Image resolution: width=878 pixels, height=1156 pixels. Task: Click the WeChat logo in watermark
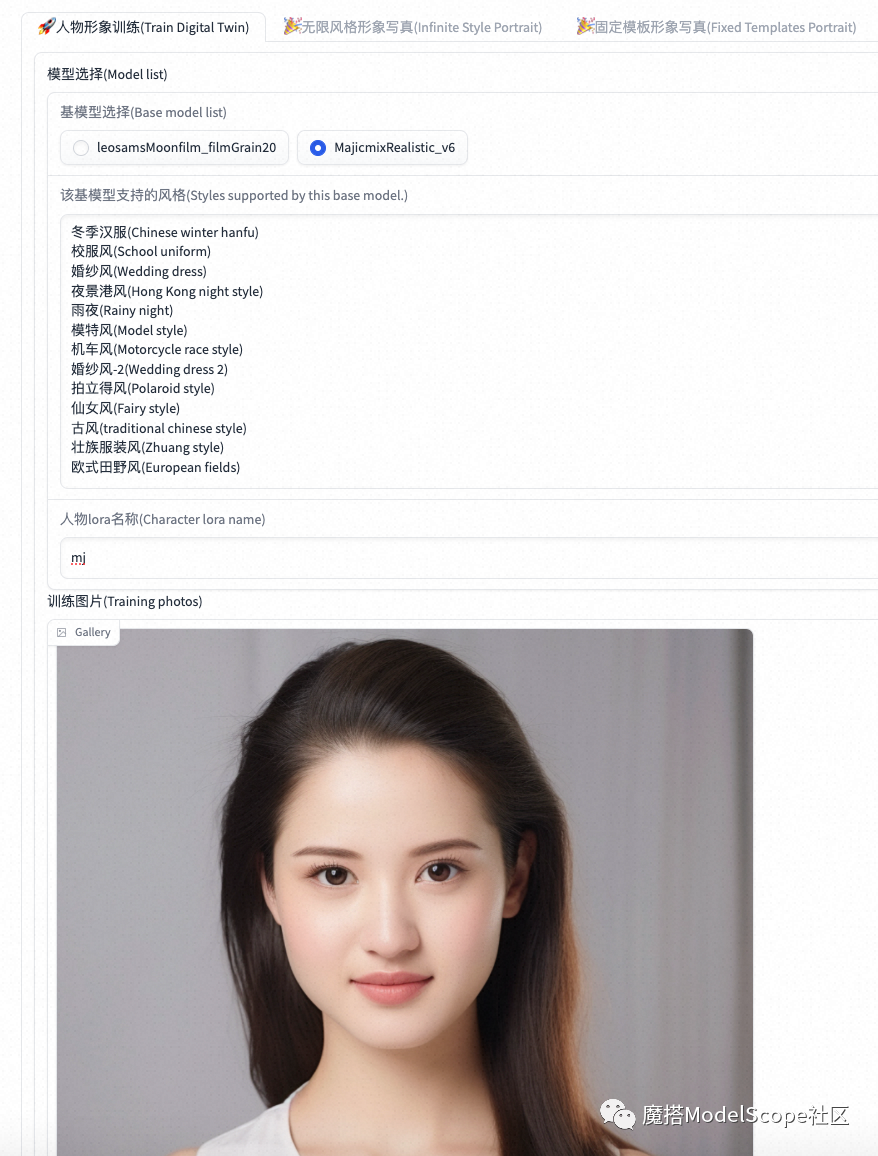(617, 1114)
